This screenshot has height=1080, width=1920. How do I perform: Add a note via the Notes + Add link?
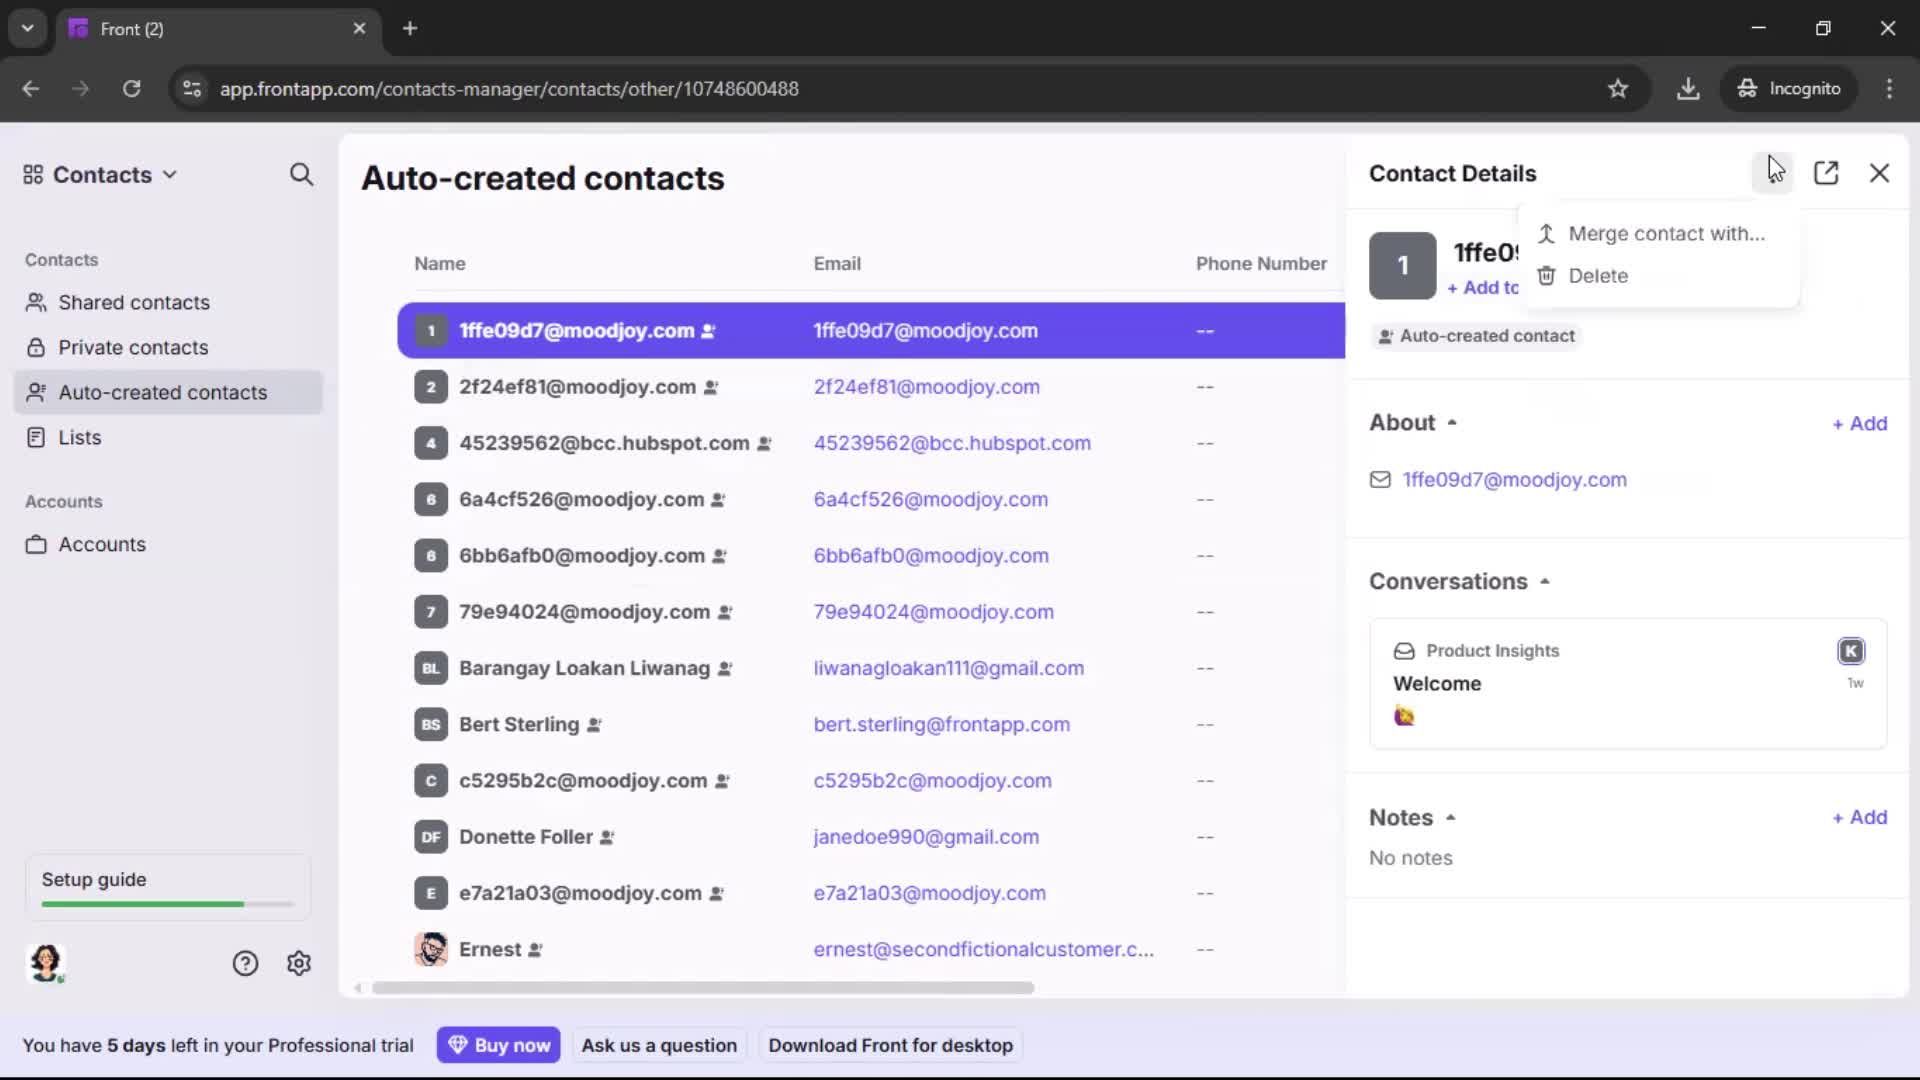coord(1859,817)
